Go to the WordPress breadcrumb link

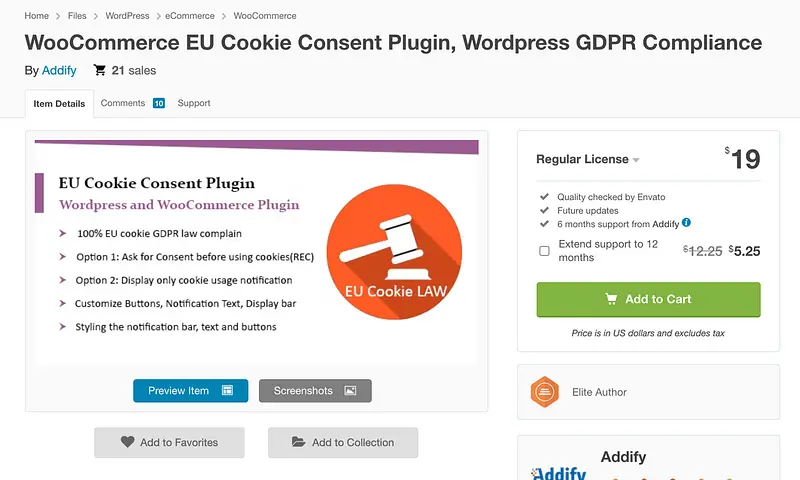(128, 16)
